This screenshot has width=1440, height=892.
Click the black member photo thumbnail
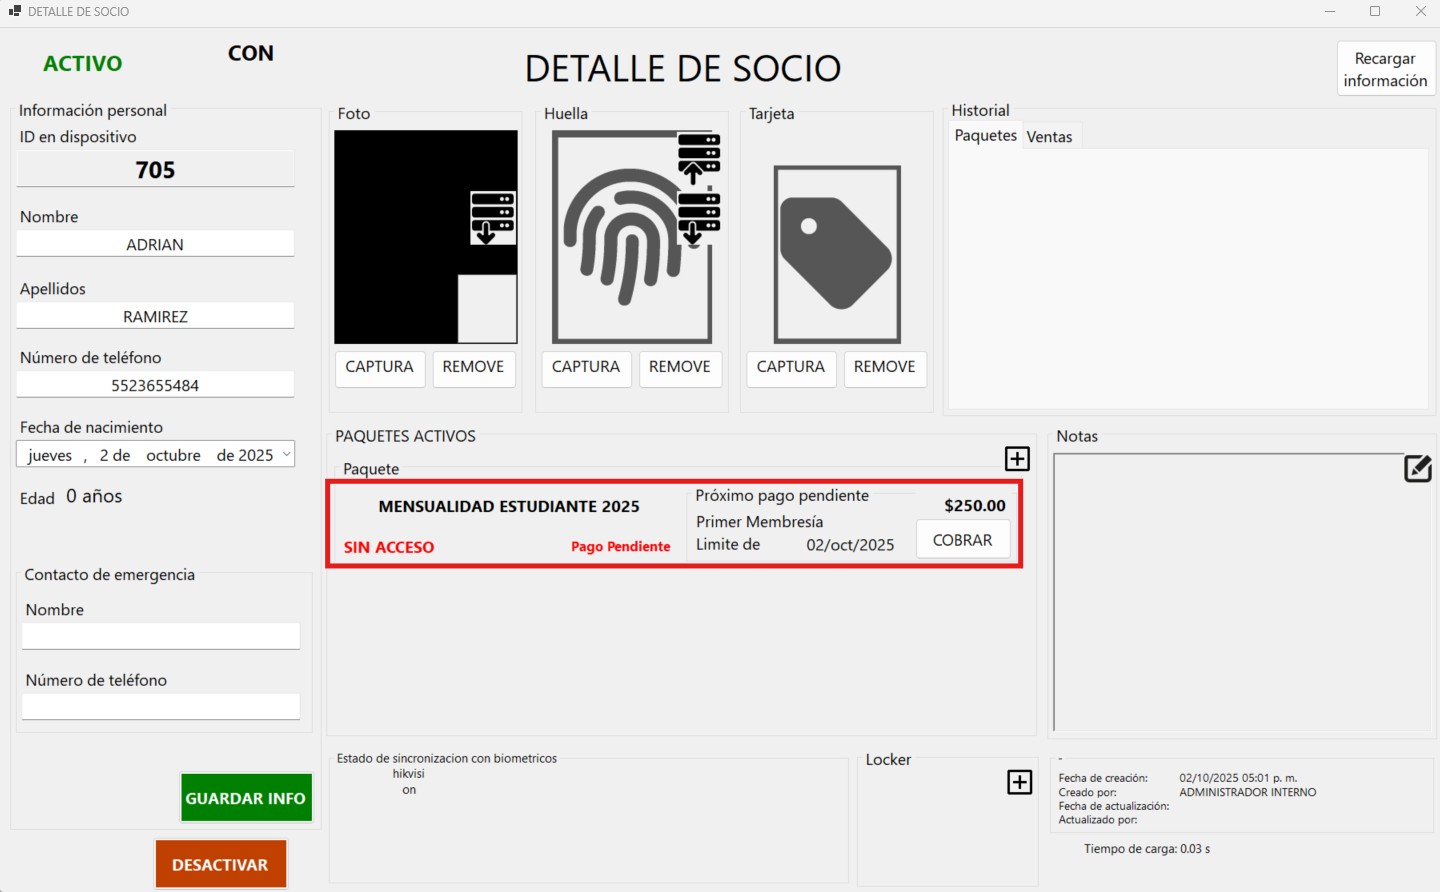(400, 237)
